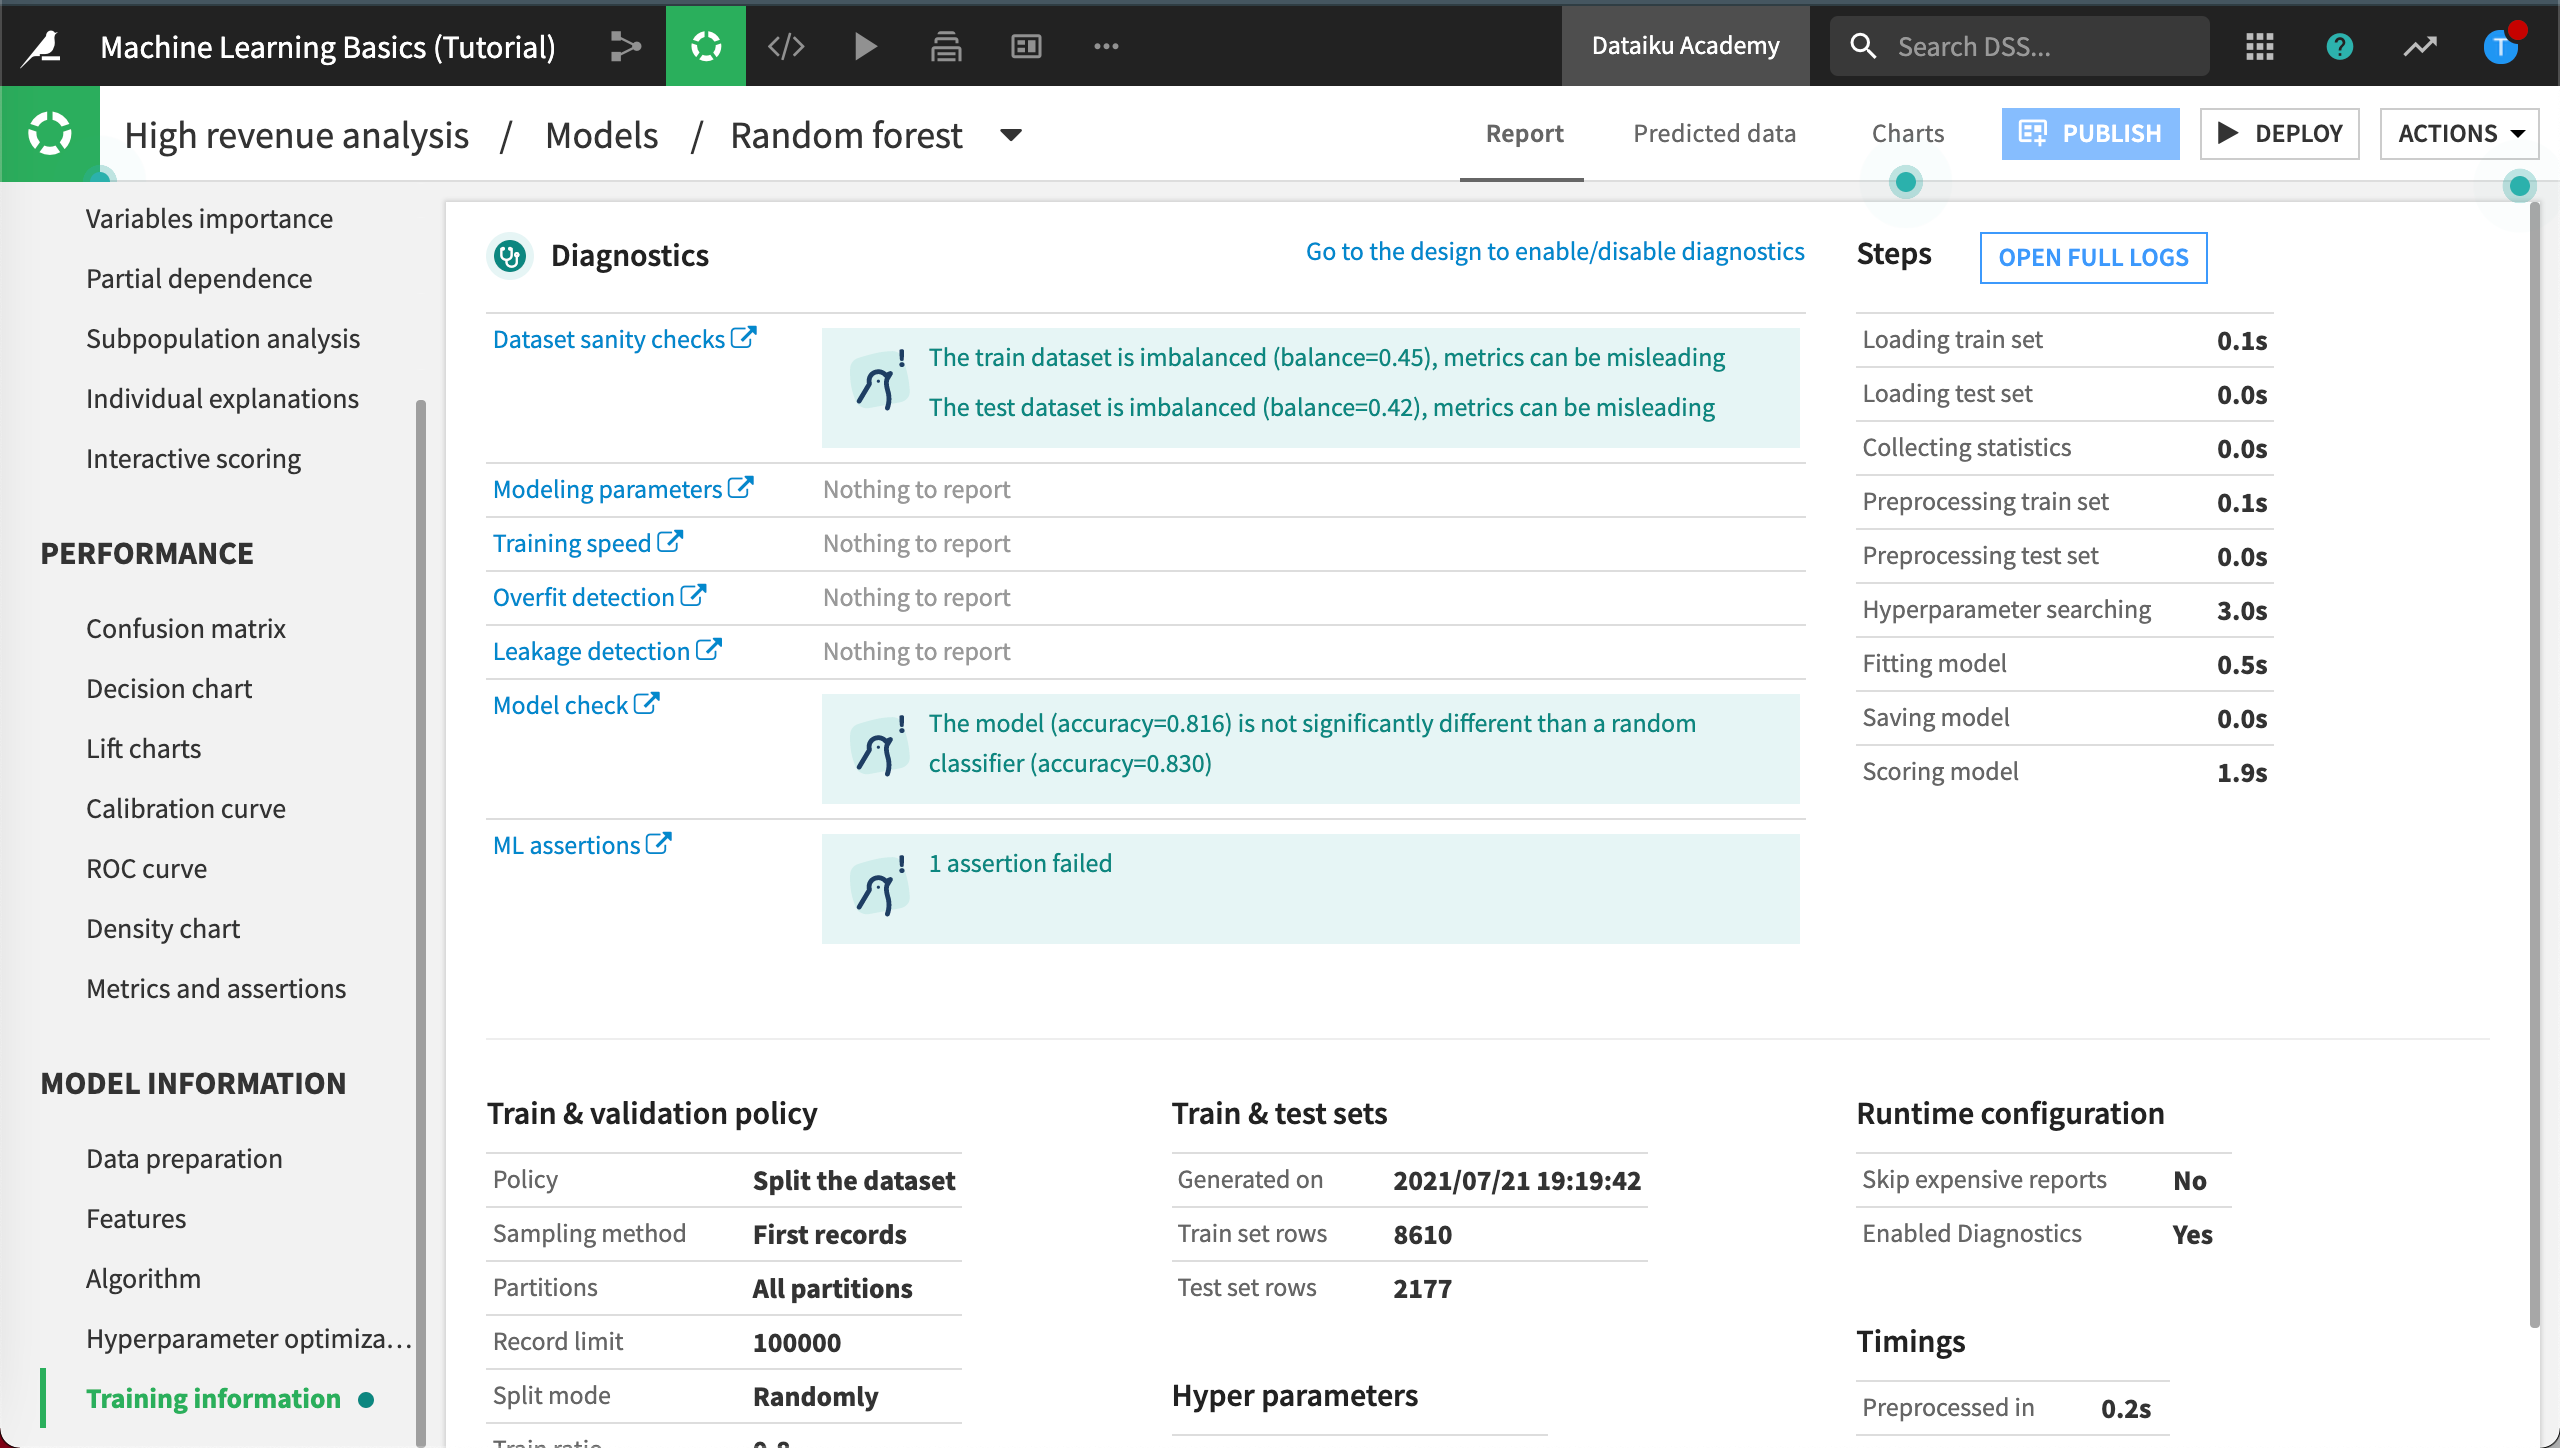Click the trend/analytics icon in top bar
2560x1448 pixels.
[2421, 46]
